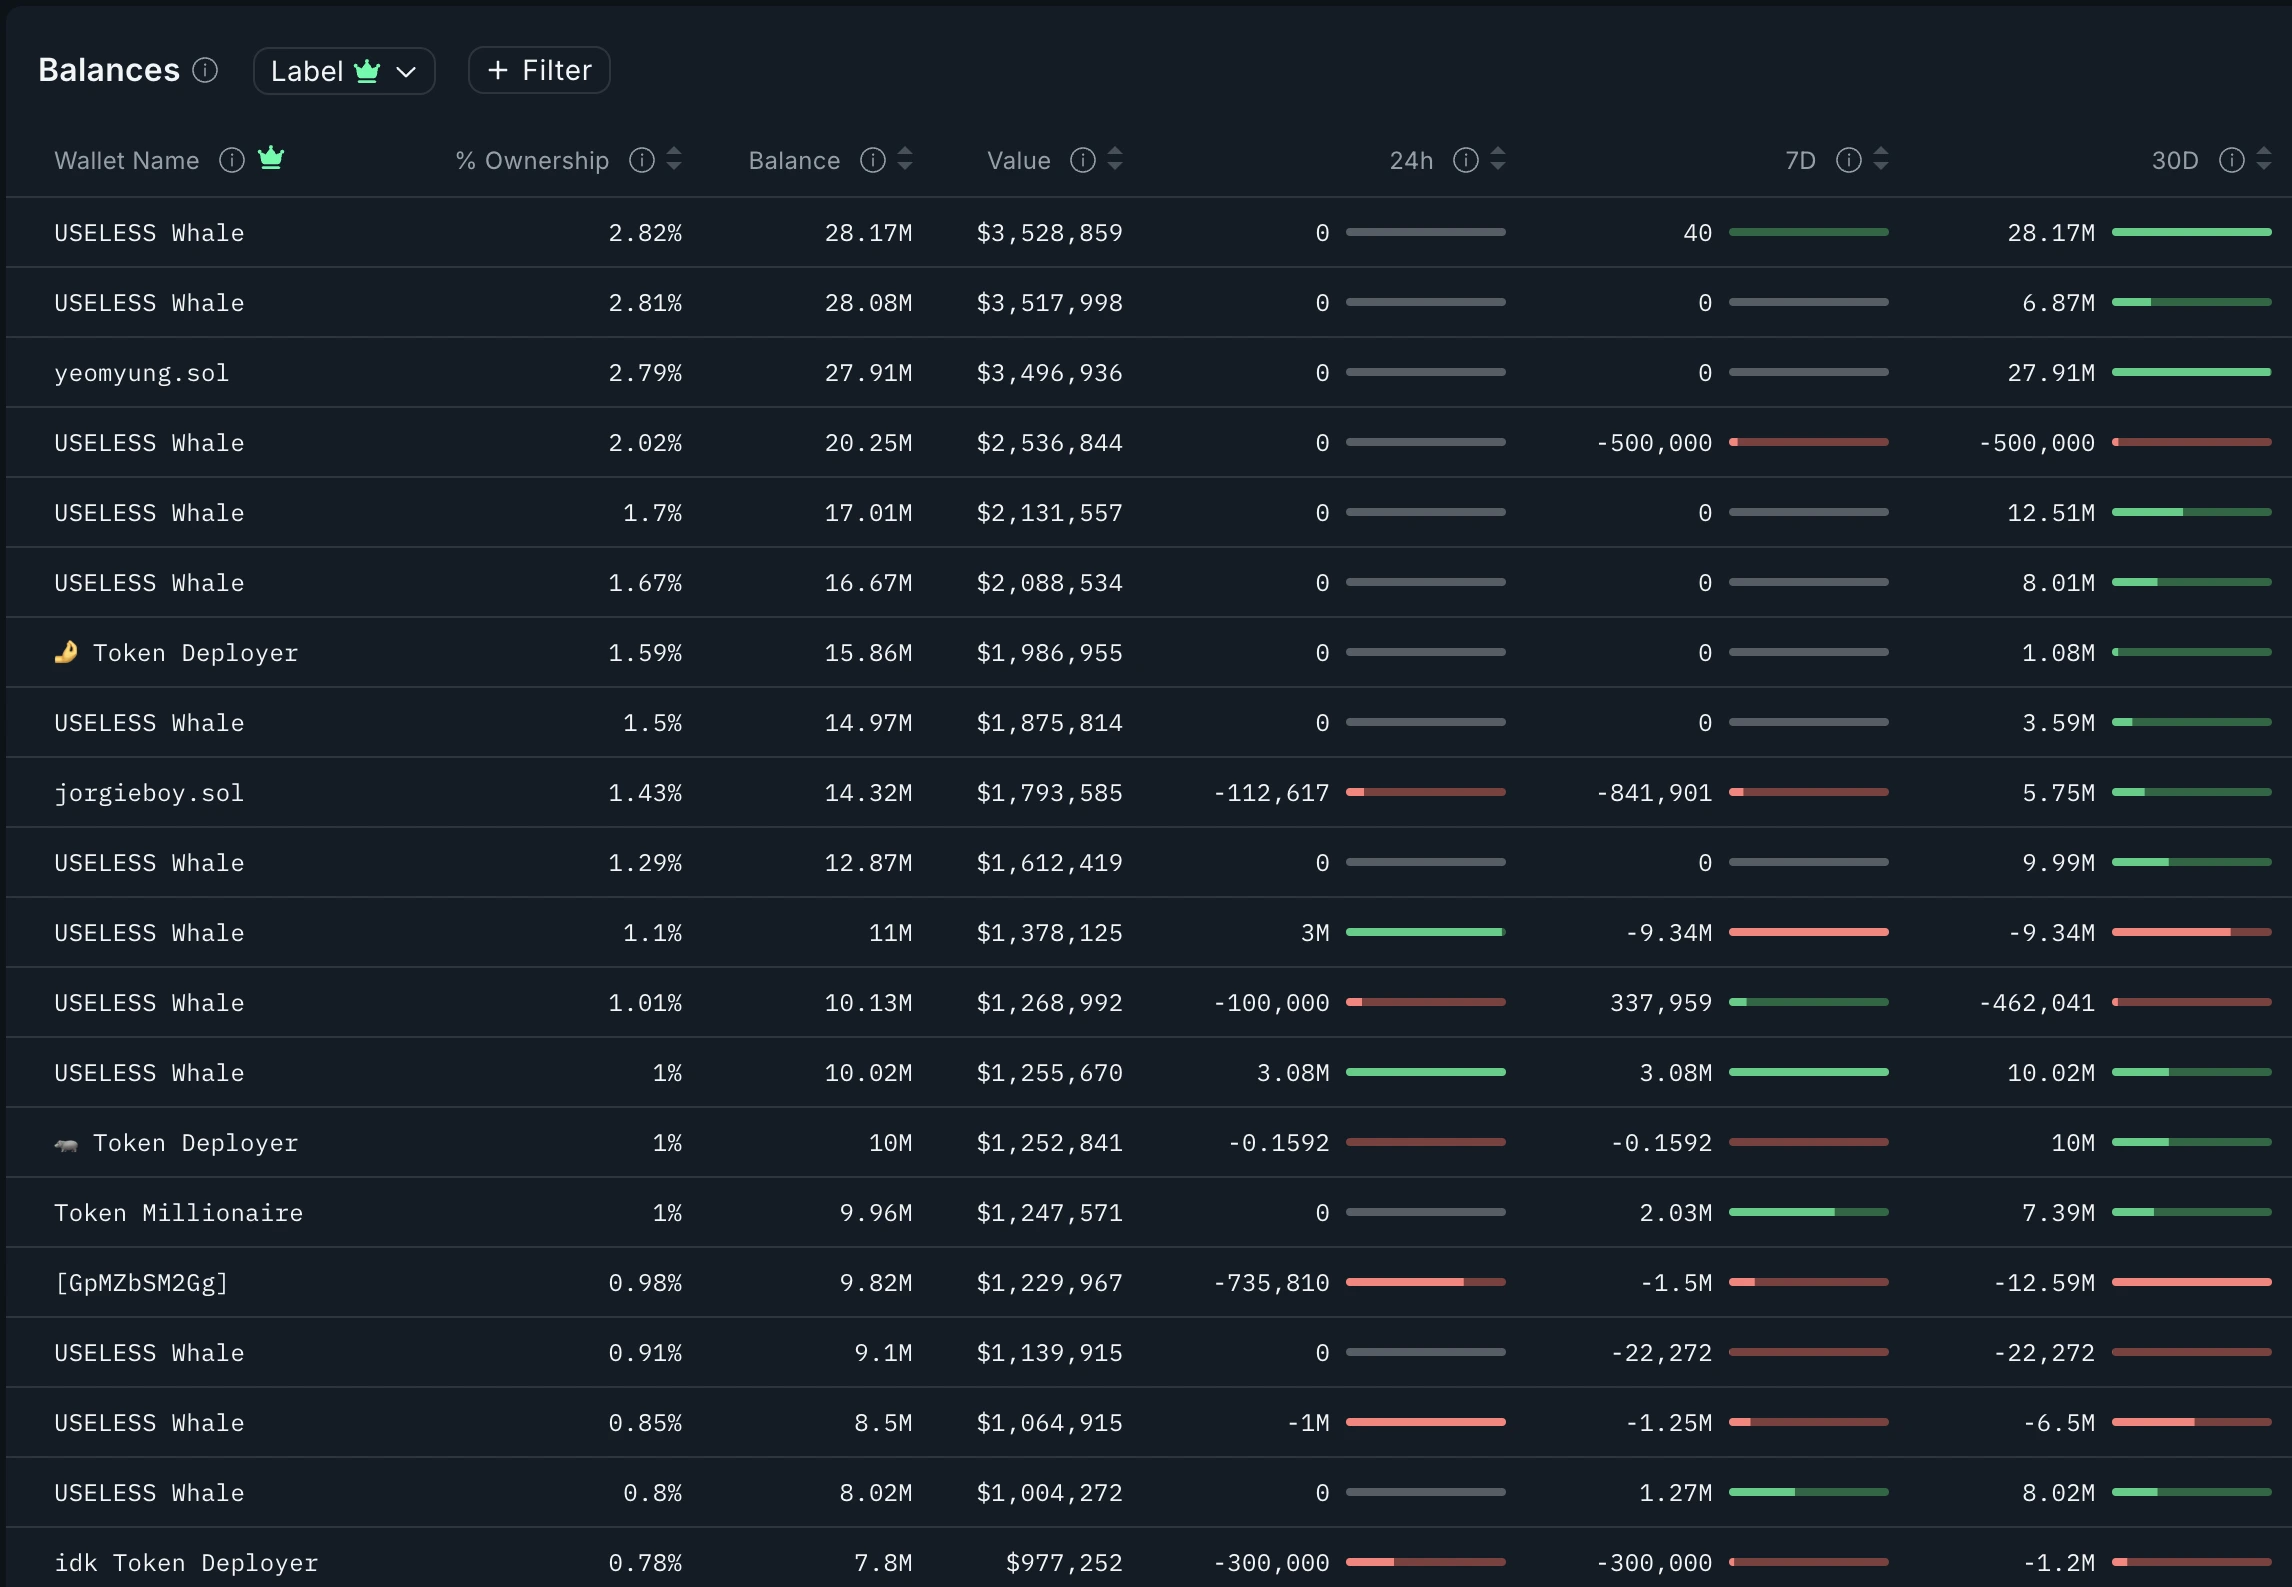Click the Balance column info icon

click(873, 160)
